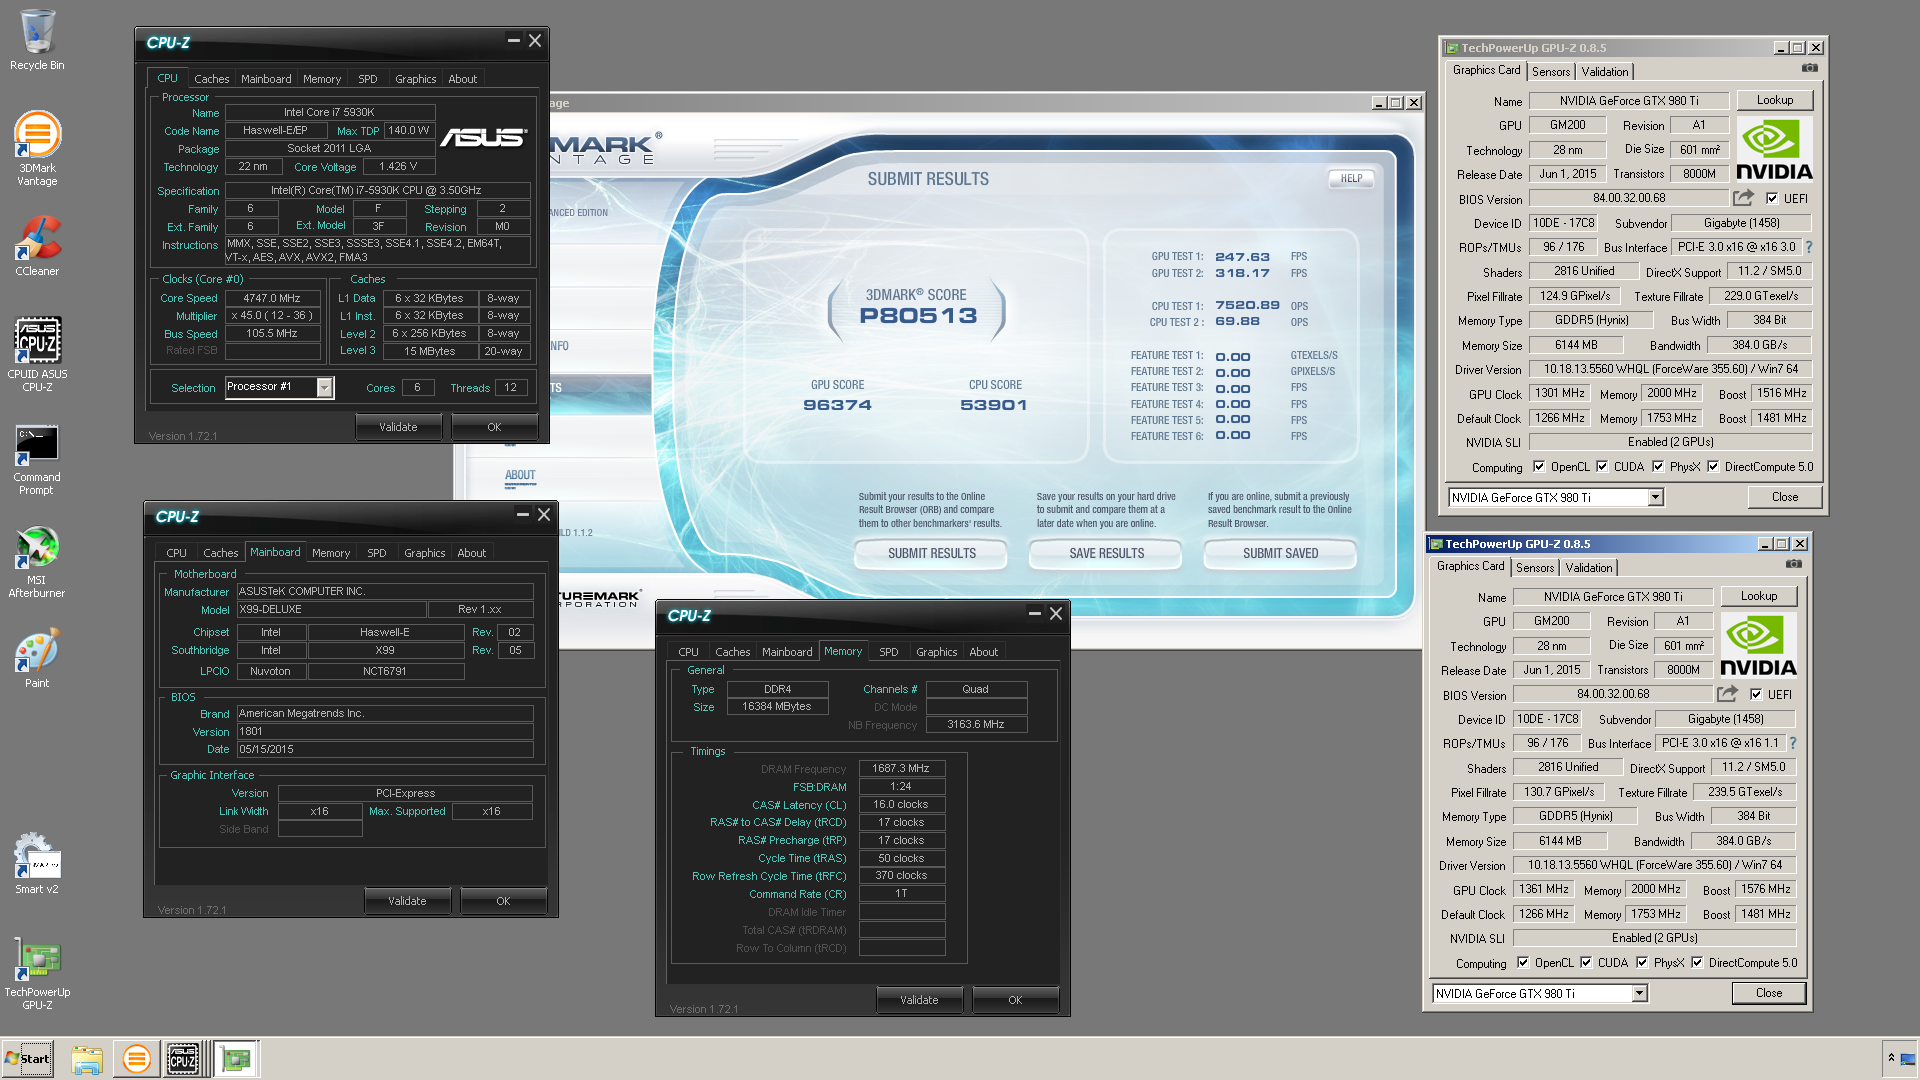Click BIOS export icon in upper GPU-Z

coord(1743,198)
